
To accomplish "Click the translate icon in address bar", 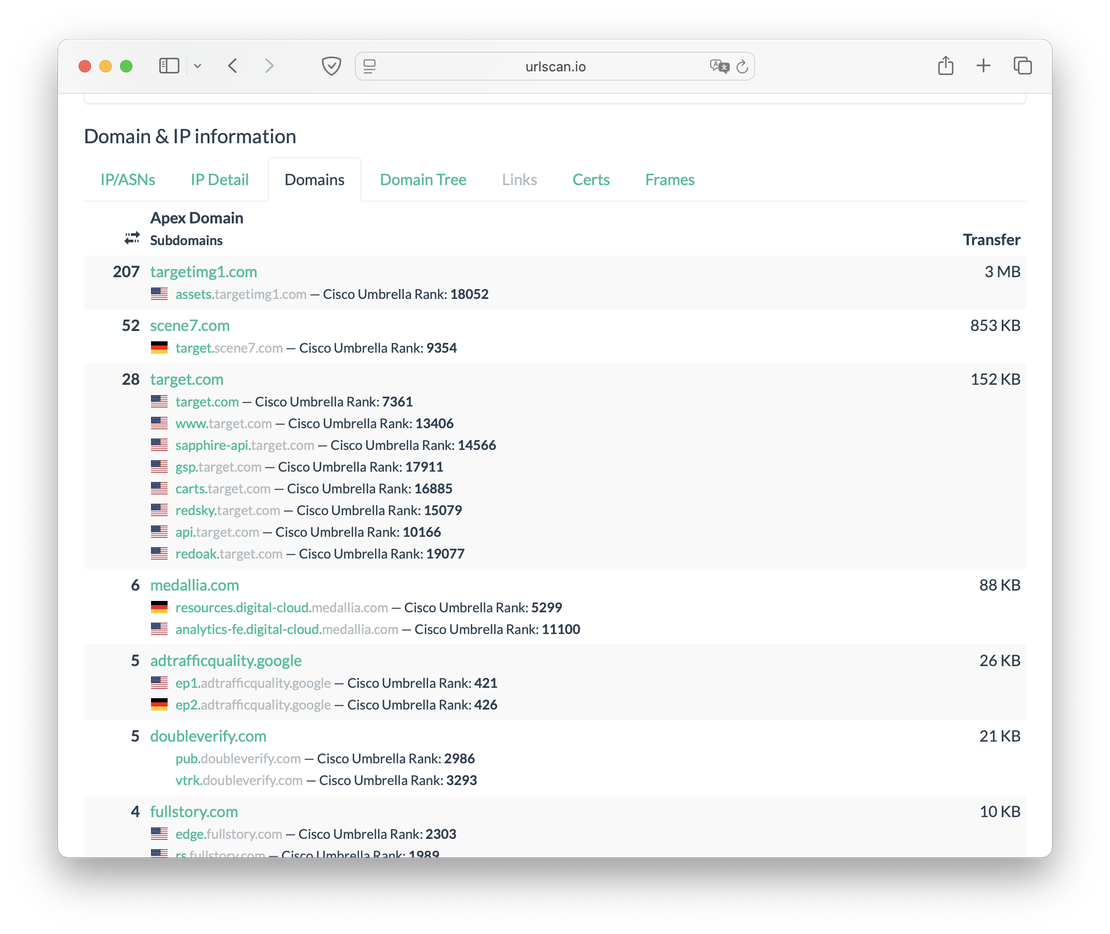I will tap(718, 67).
